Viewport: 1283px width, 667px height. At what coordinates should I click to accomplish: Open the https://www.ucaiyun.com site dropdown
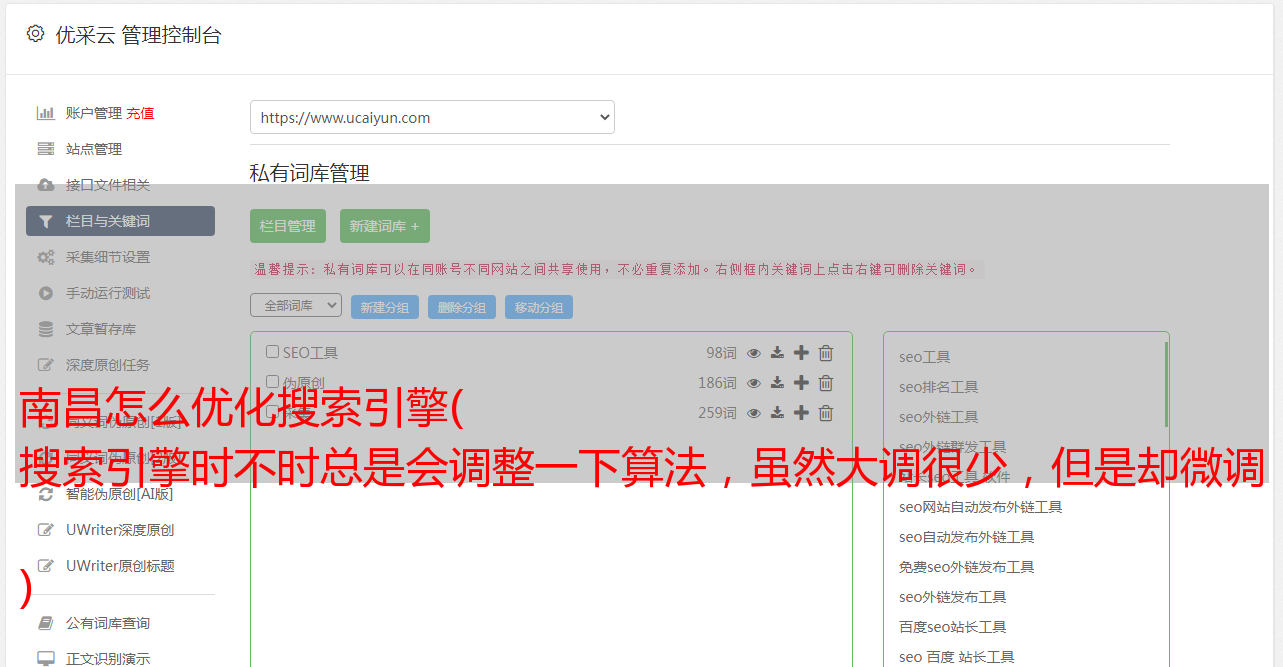coord(432,117)
